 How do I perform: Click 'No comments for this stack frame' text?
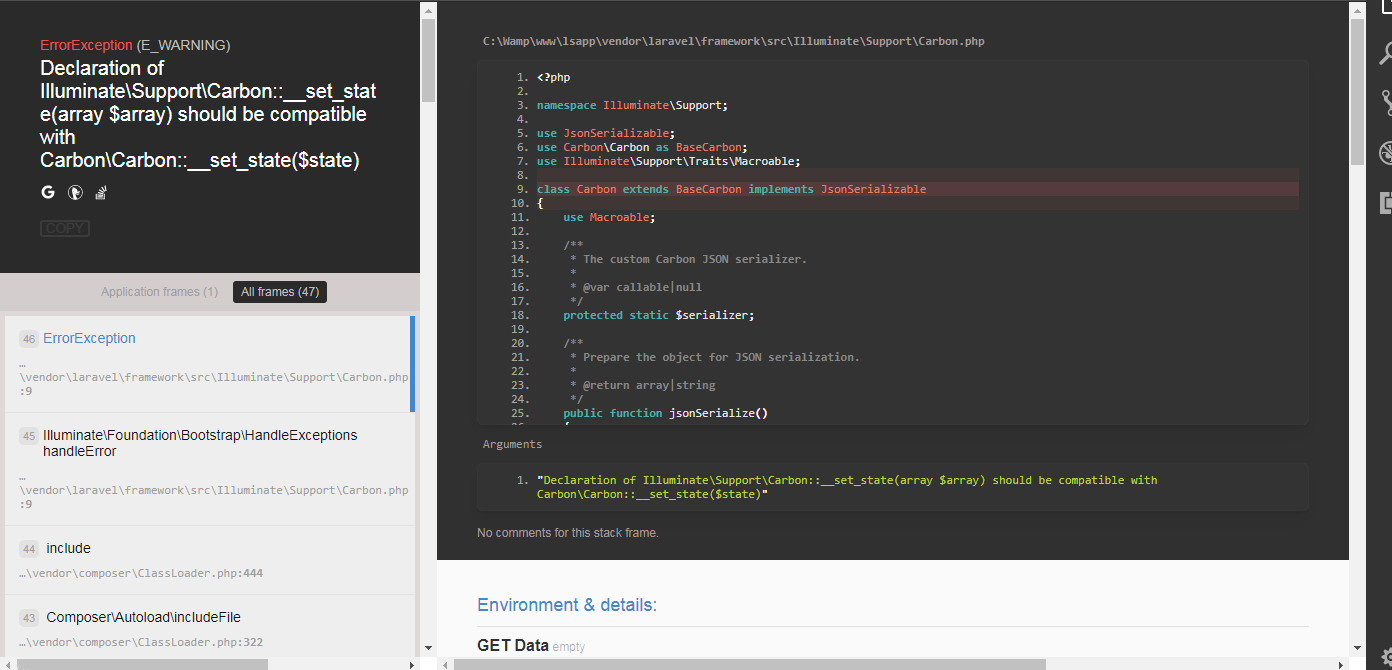pos(568,533)
